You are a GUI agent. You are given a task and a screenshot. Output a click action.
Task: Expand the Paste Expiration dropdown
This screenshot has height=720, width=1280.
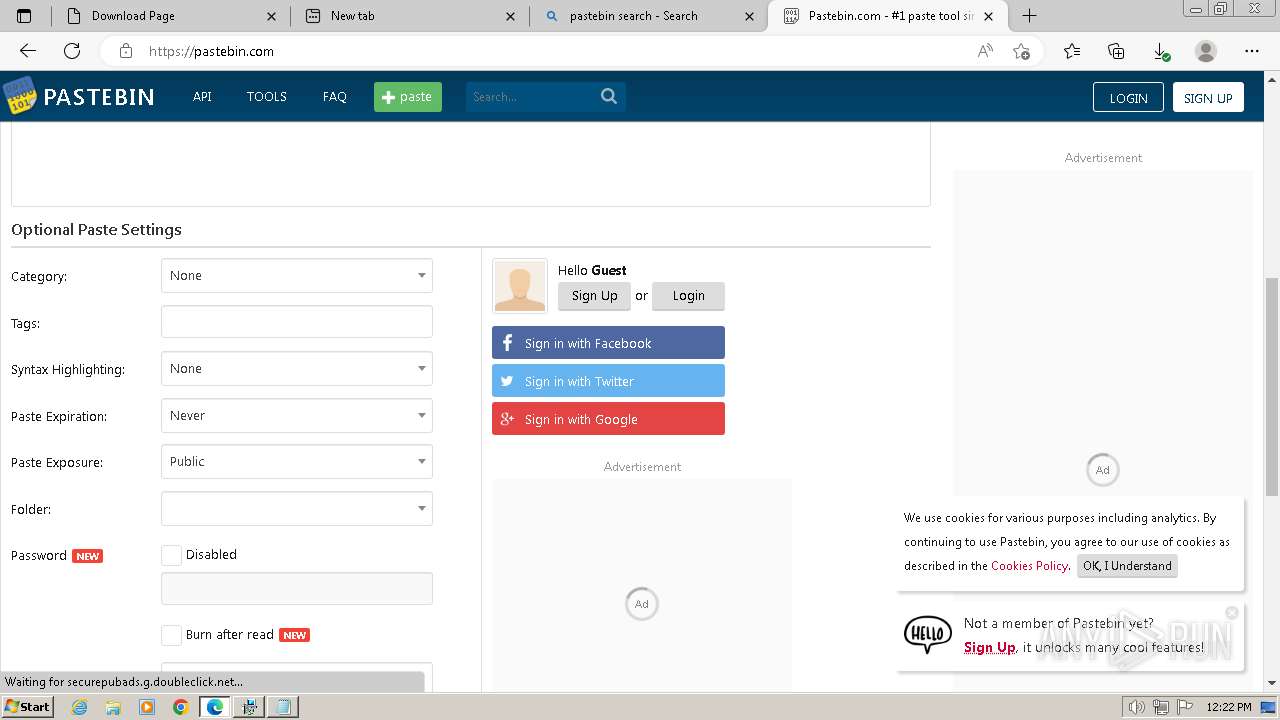(297, 415)
